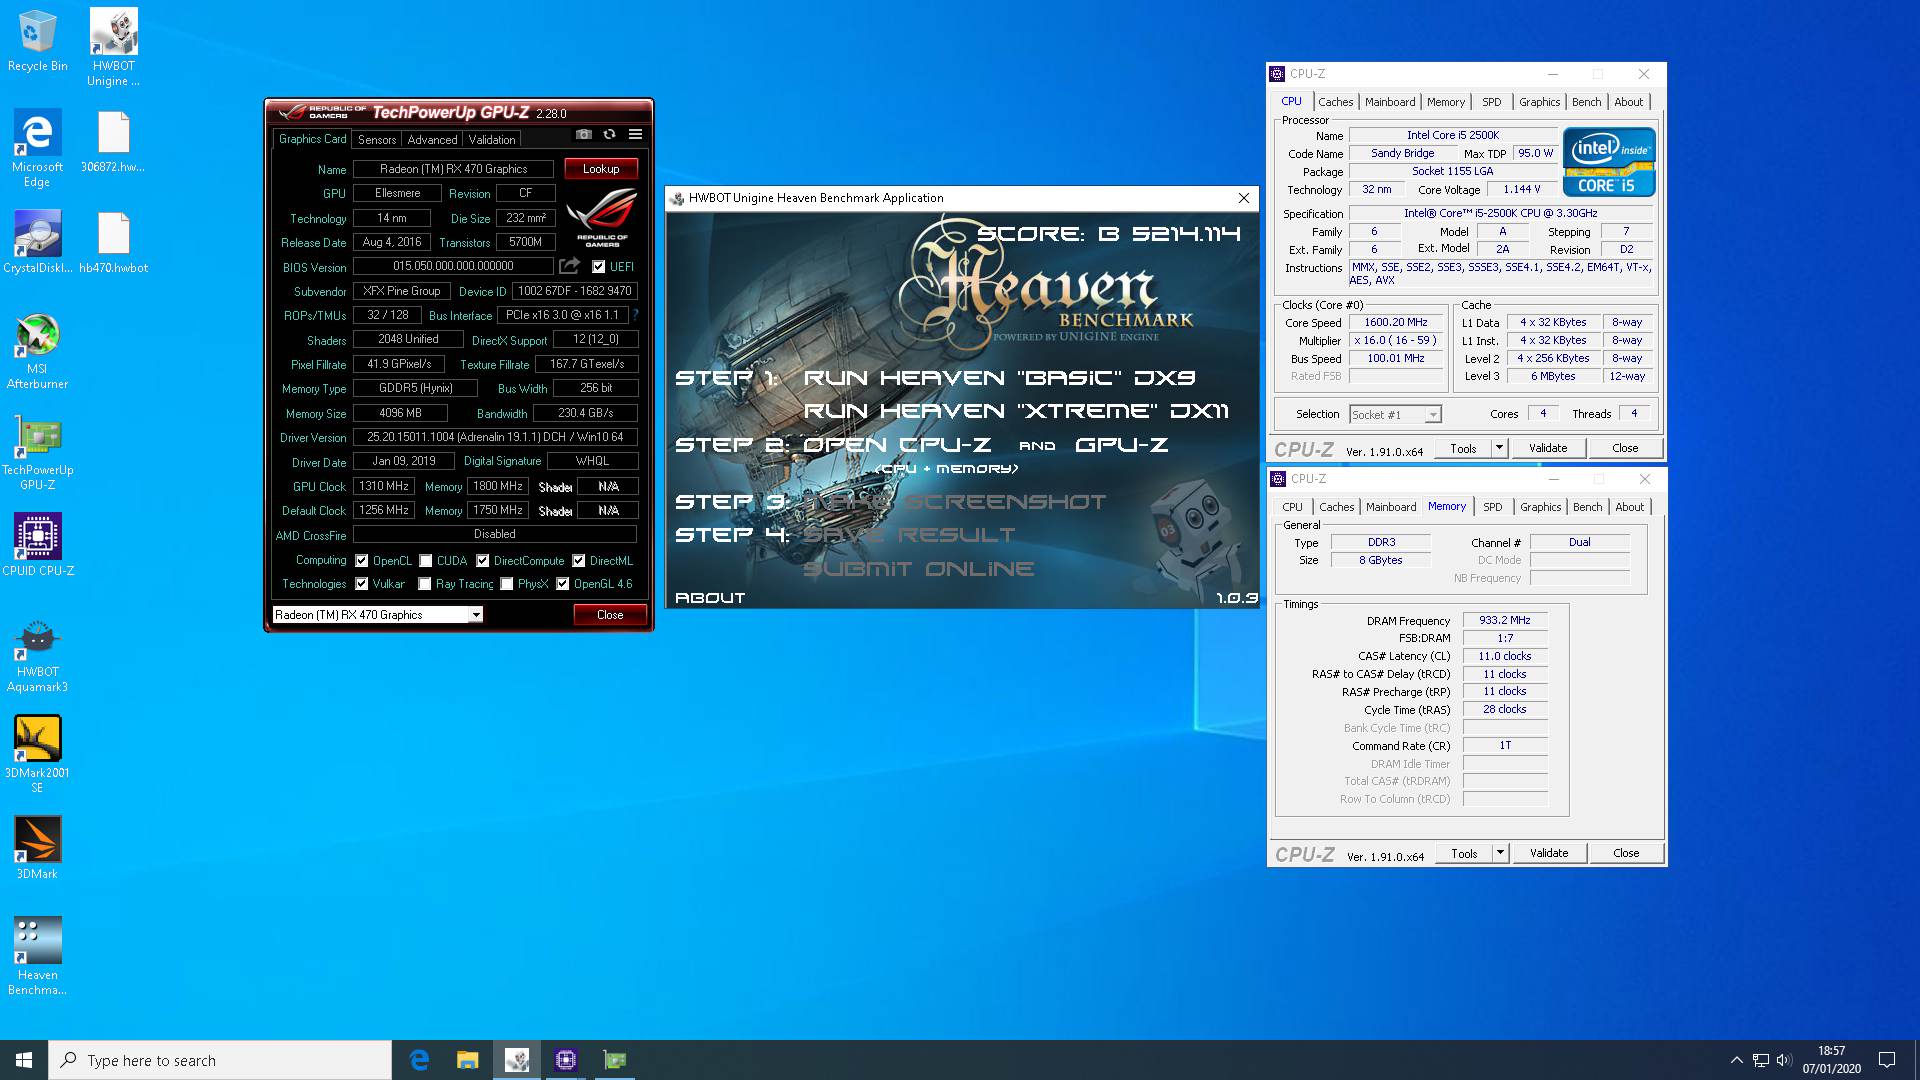Click Edge icon in taskbar

pyautogui.click(x=419, y=1060)
